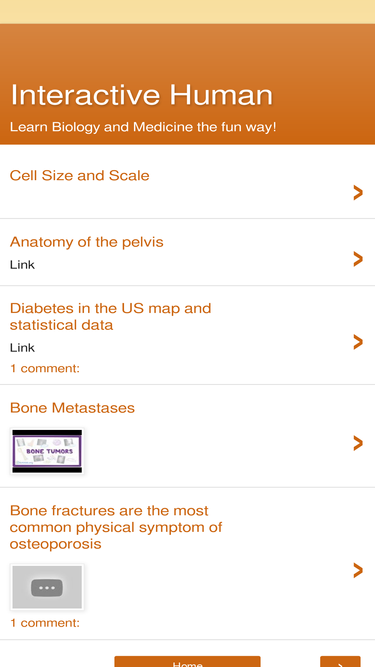375x667 pixels.
Task: Click the Home button at bottom
Action: point(188,662)
